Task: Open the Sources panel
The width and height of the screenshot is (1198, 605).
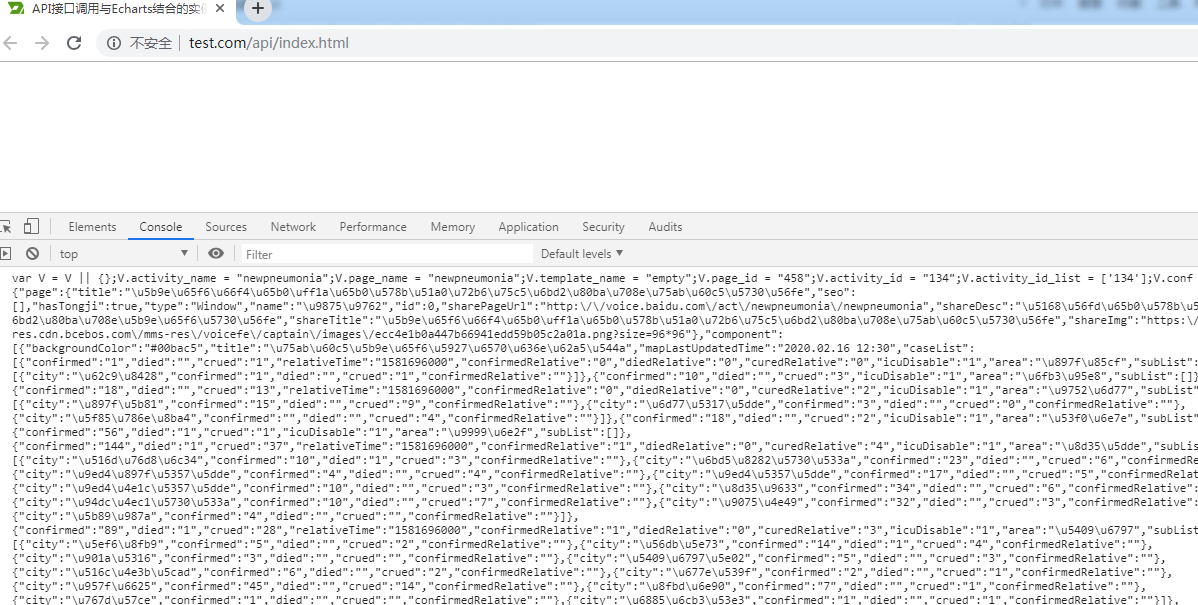Action: [x=226, y=227]
